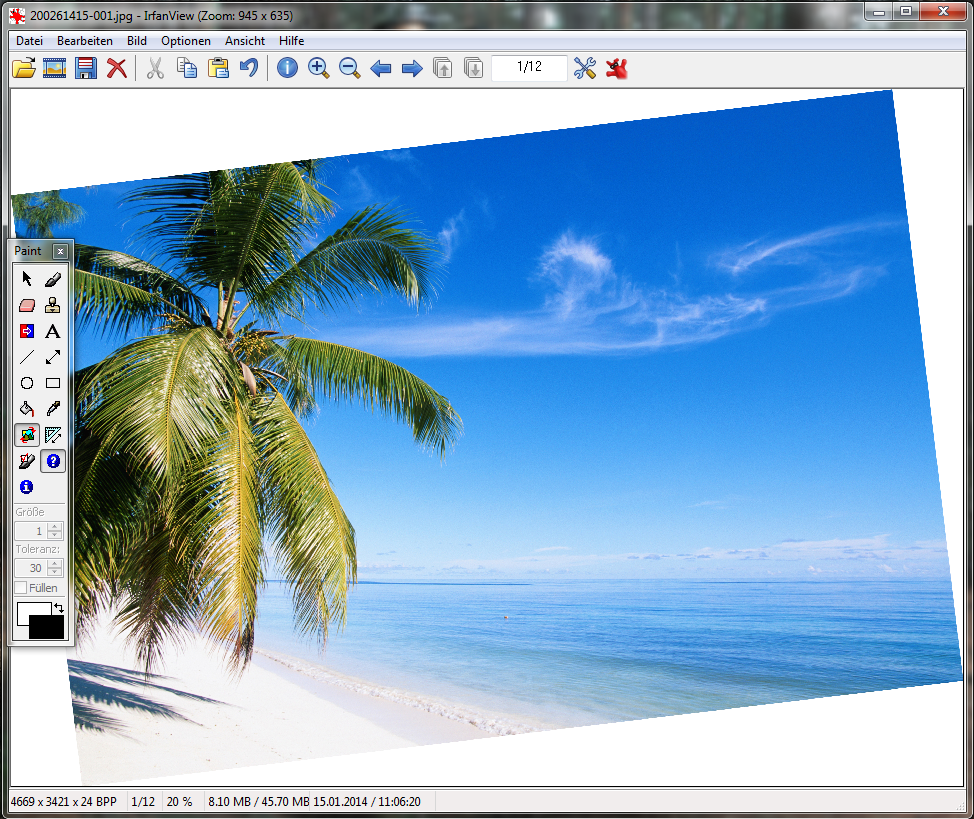This screenshot has height=819, width=974.
Task: Swap foreground and background colors
Action: 58,608
